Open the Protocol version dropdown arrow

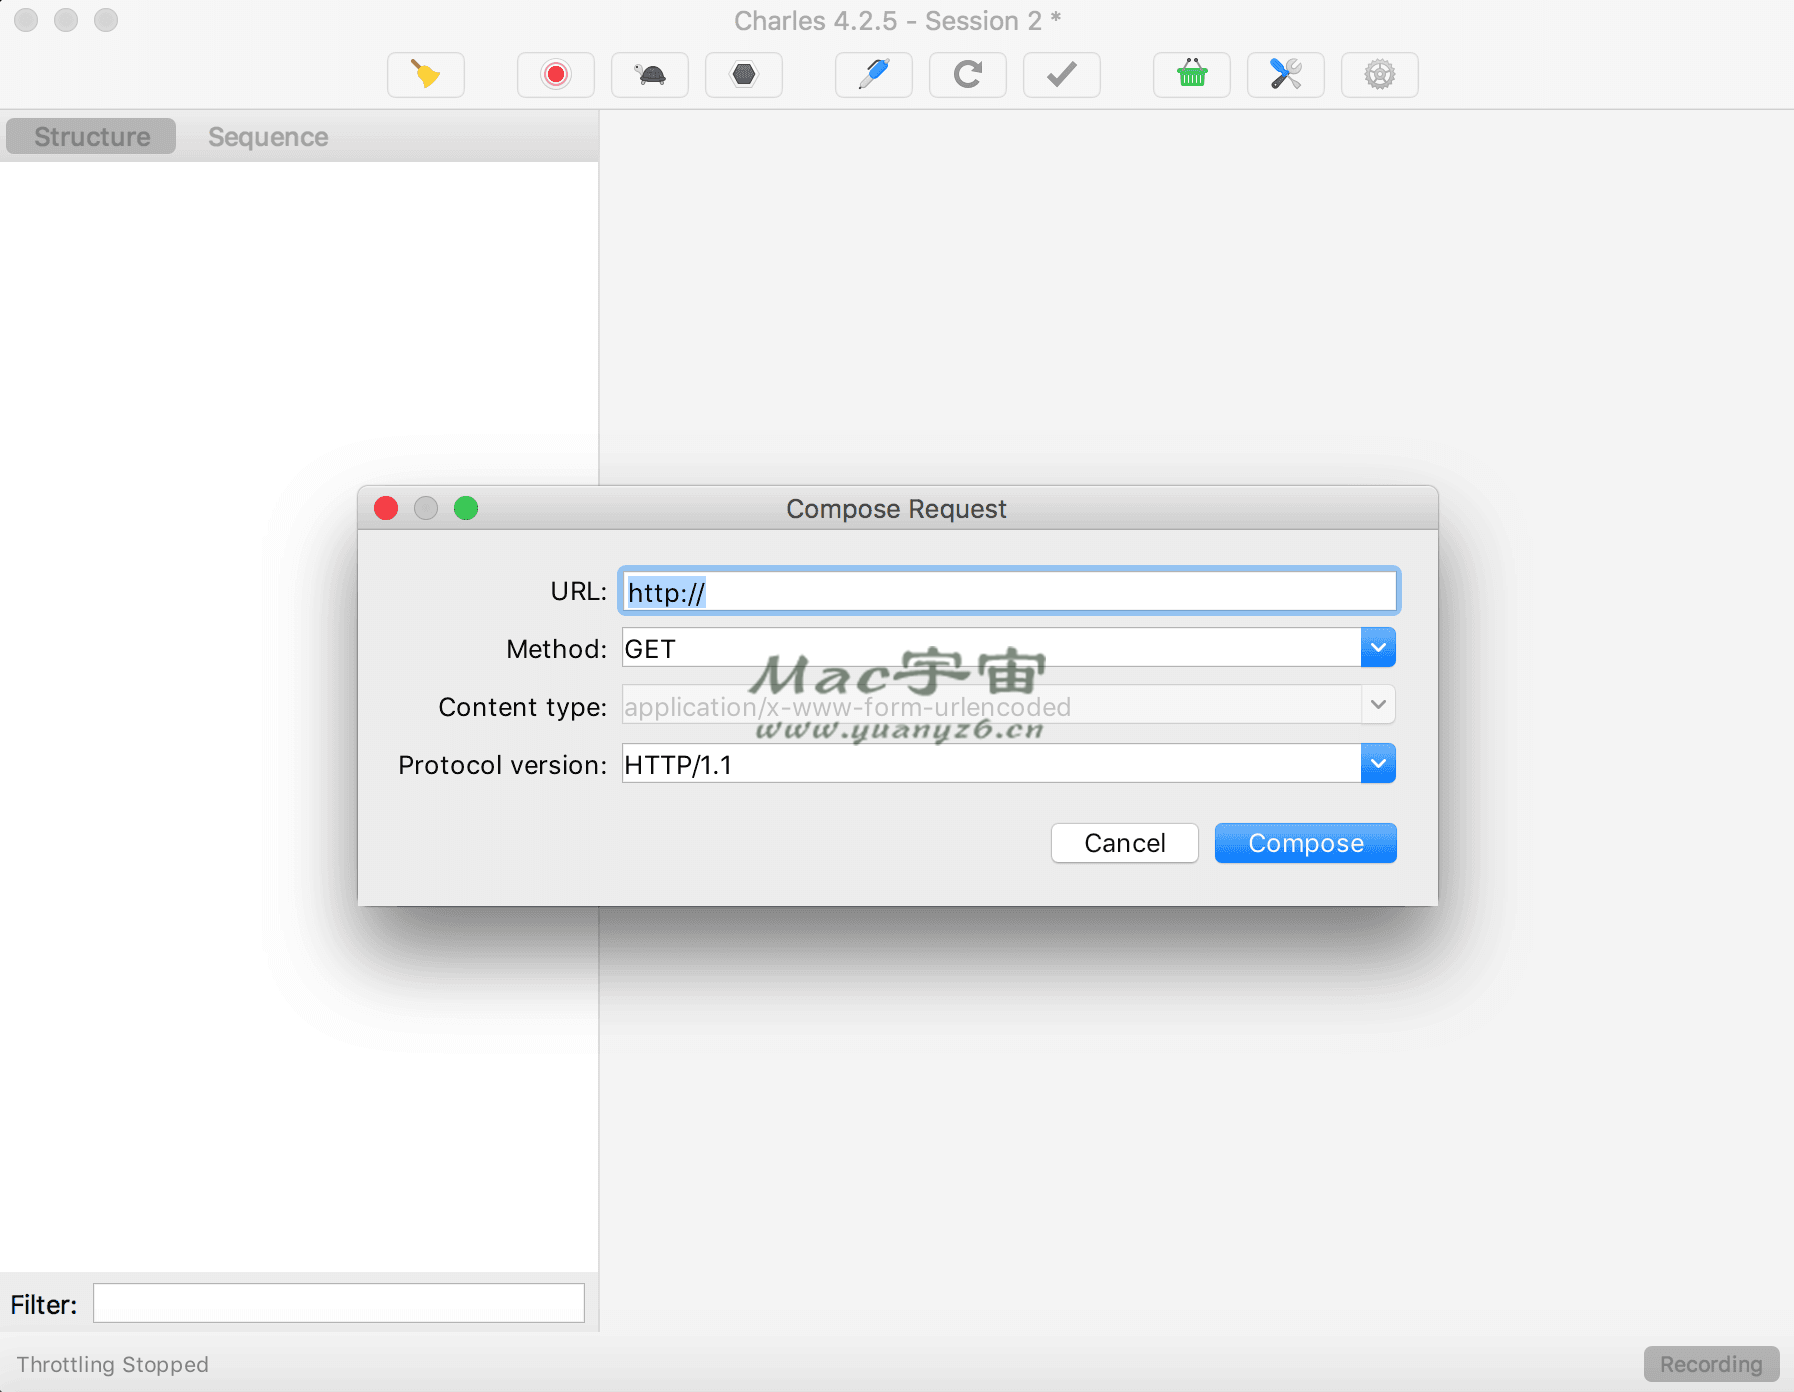point(1378,764)
